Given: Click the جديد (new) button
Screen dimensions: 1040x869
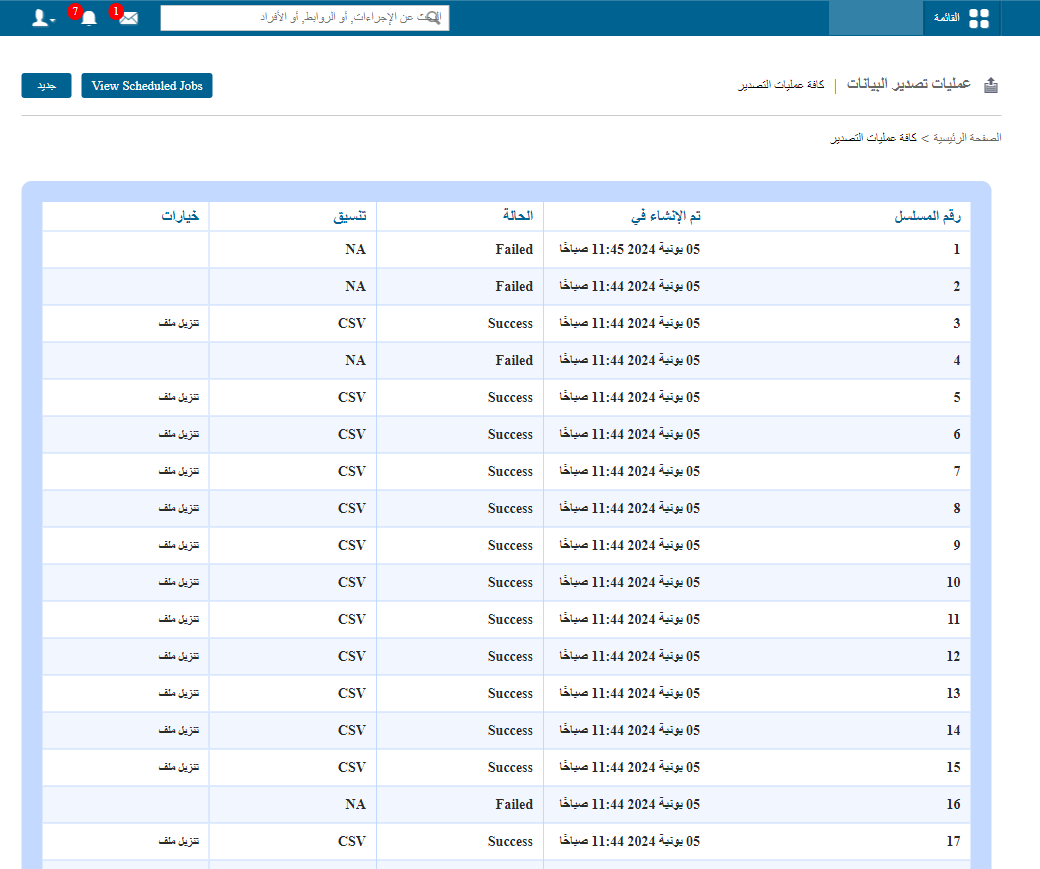Looking at the screenshot, I should [46, 86].
